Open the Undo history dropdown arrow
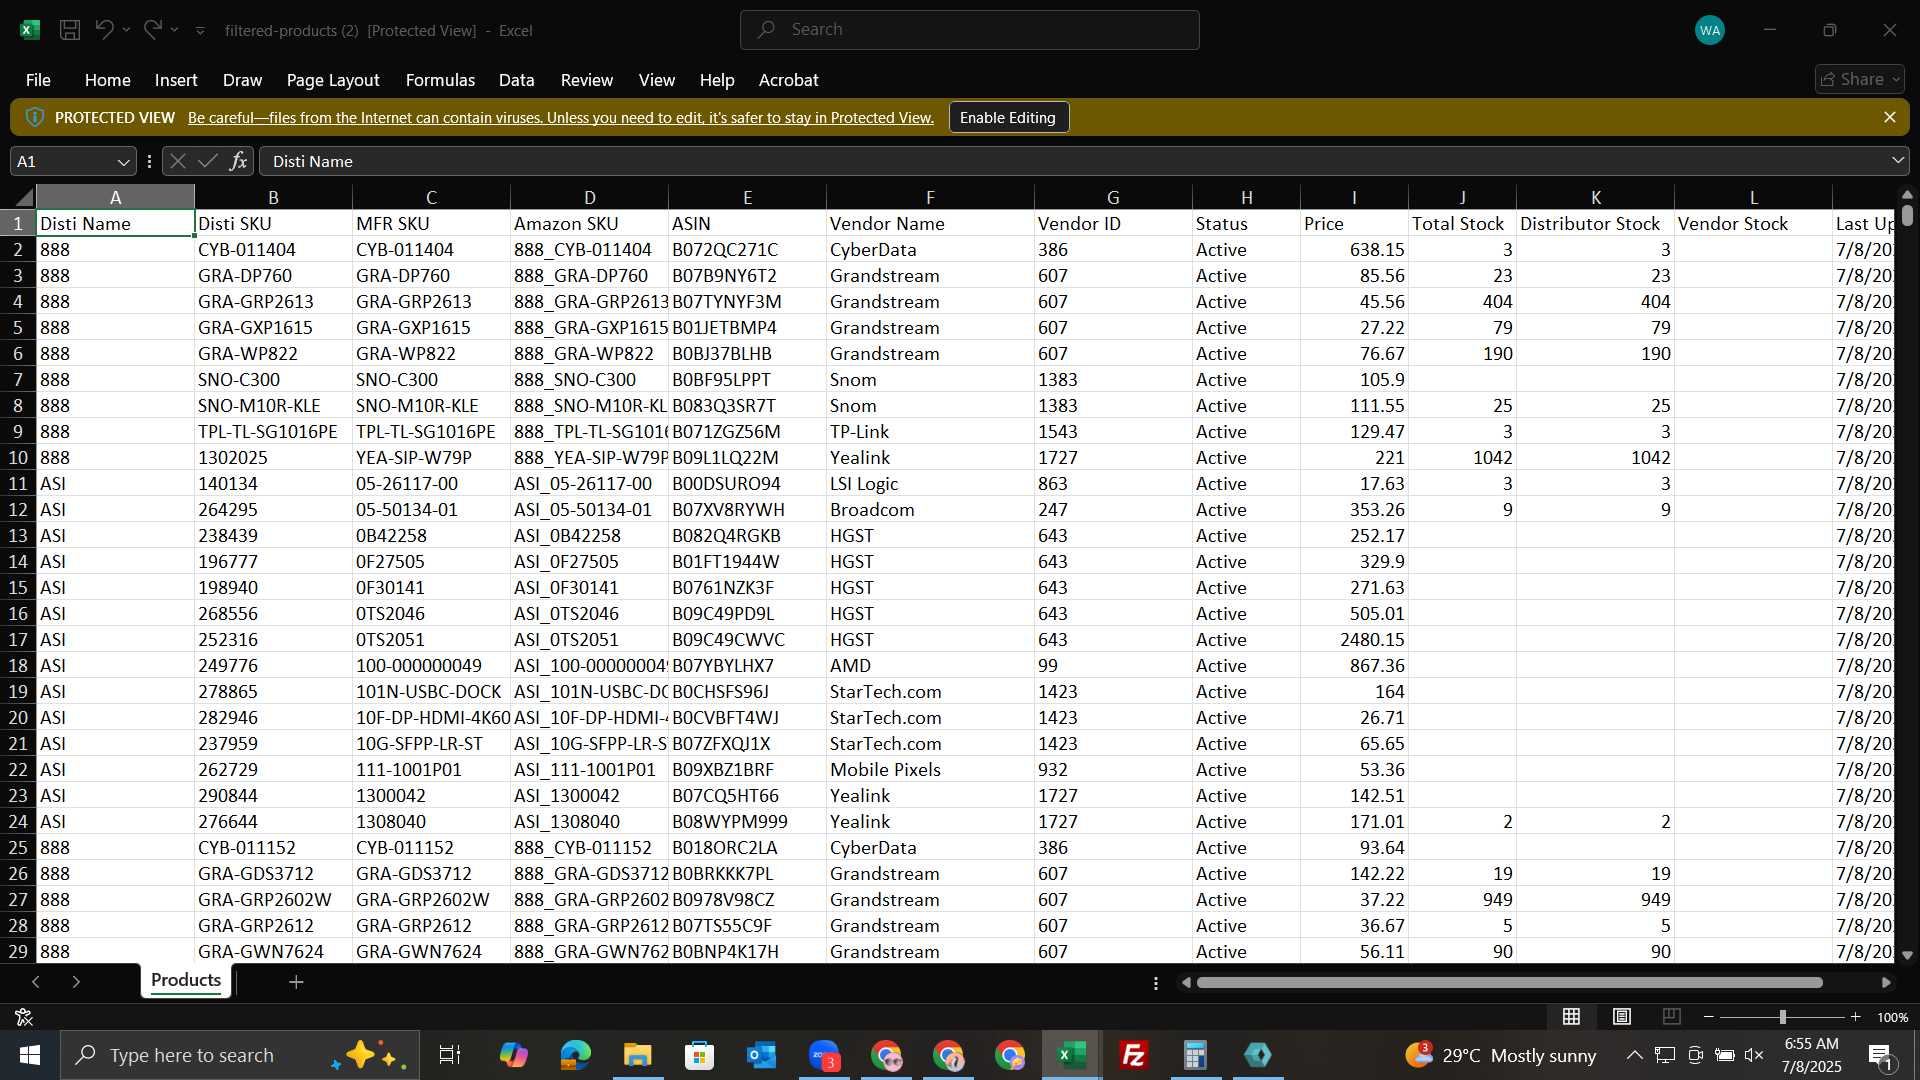This screenshot has width=1920, height=1080. [x=126, y=30]
